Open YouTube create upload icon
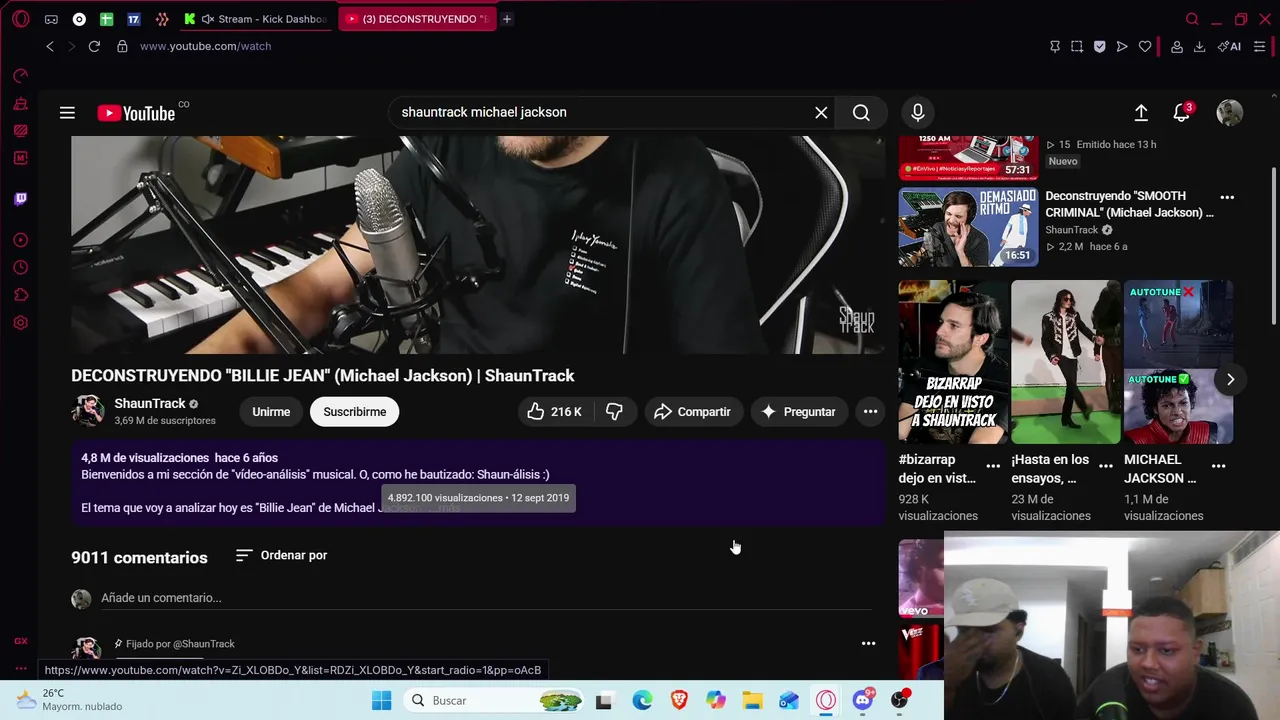Viewport: 1280px width, 720px height. tap(1141, 113)
